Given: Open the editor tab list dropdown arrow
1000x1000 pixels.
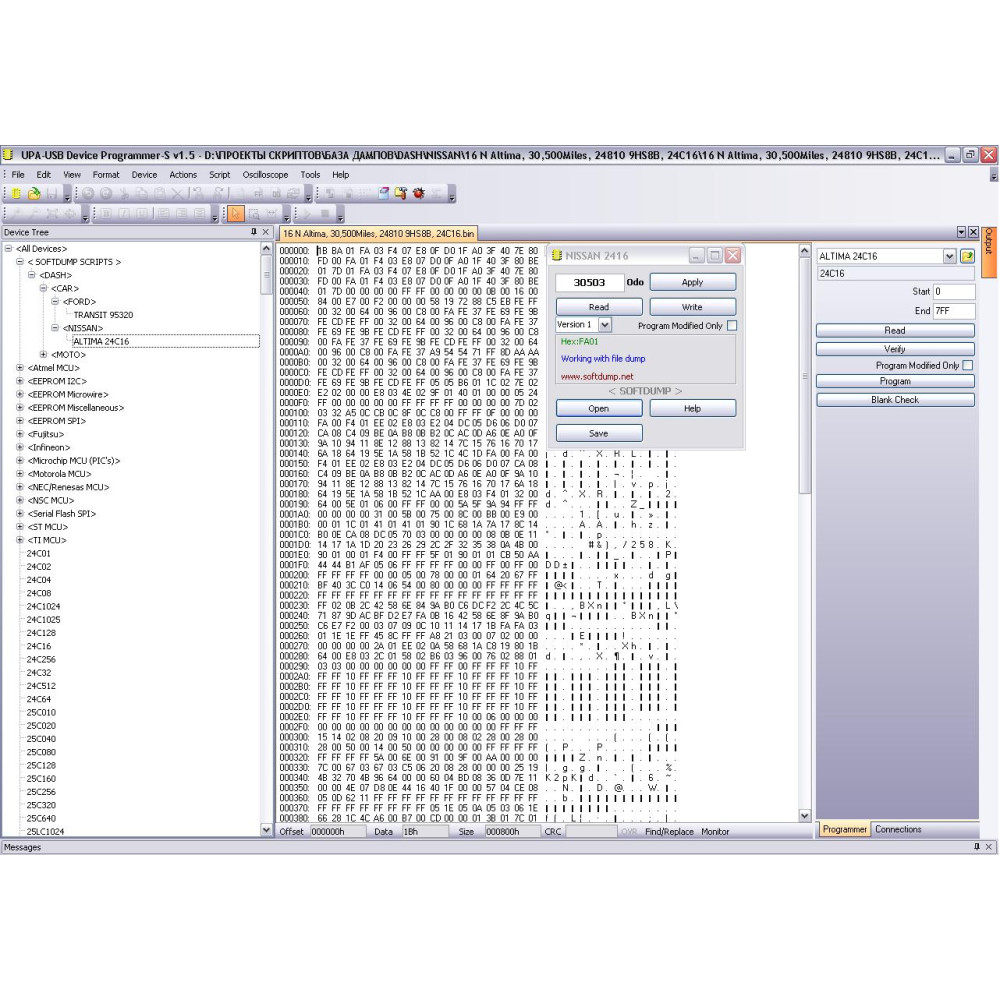Looking at the screenshot, I should click(962, 232).
